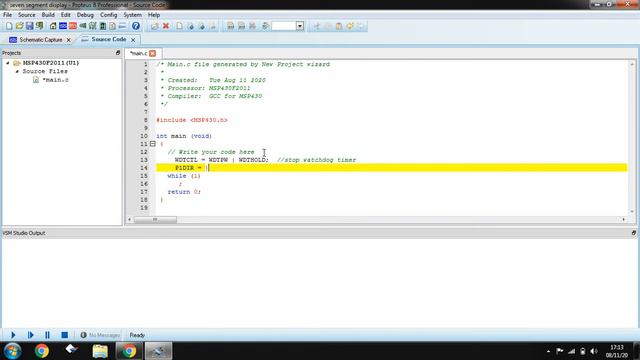Click the Step simulation button
The width and height of the screenshot is (640, 360).
[x=30, y=335]
